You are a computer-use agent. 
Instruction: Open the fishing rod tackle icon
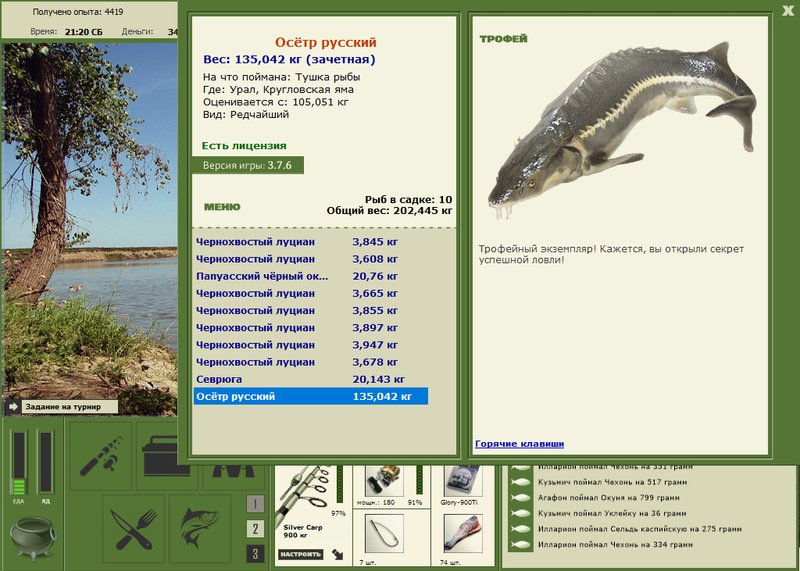(101, 455)
